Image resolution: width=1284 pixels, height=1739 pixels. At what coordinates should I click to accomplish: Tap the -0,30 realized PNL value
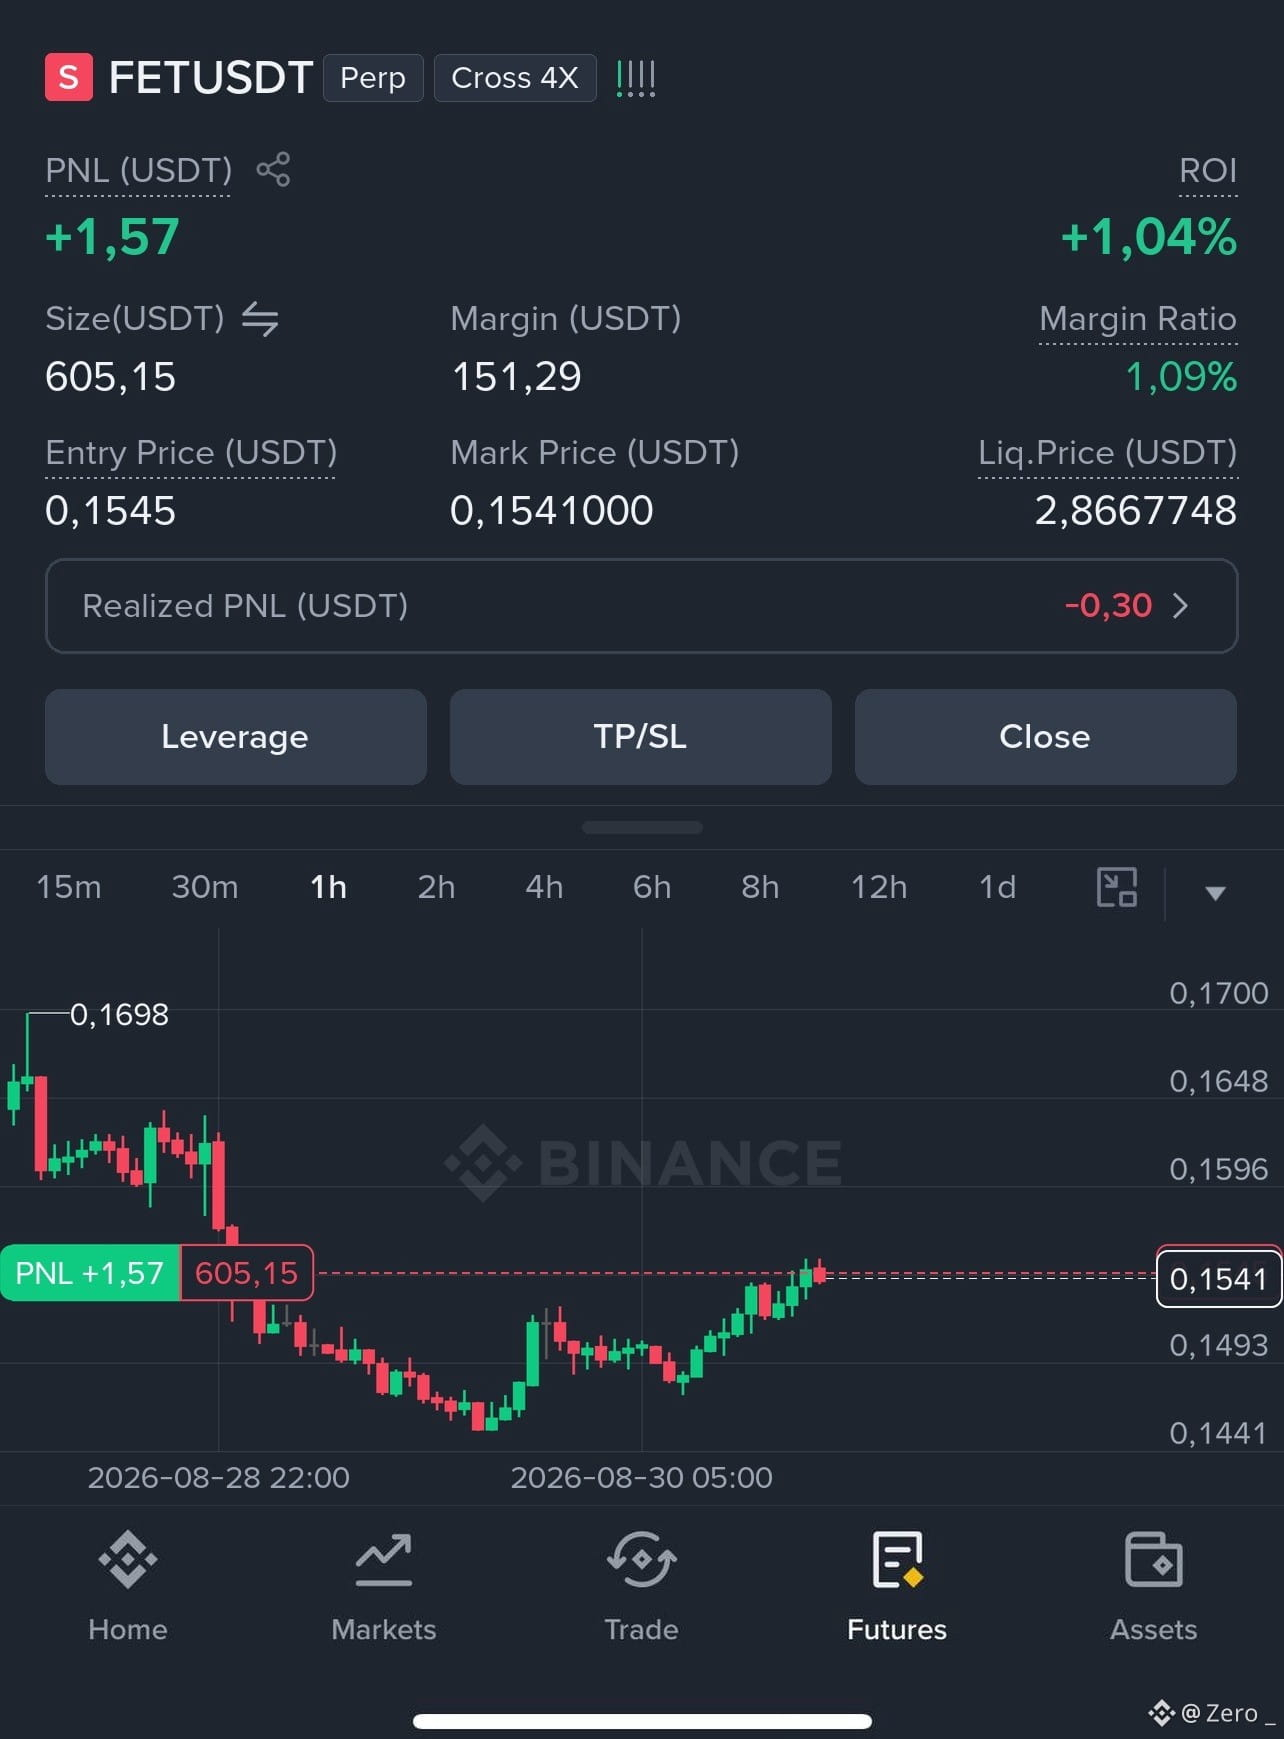[1108, 606]
